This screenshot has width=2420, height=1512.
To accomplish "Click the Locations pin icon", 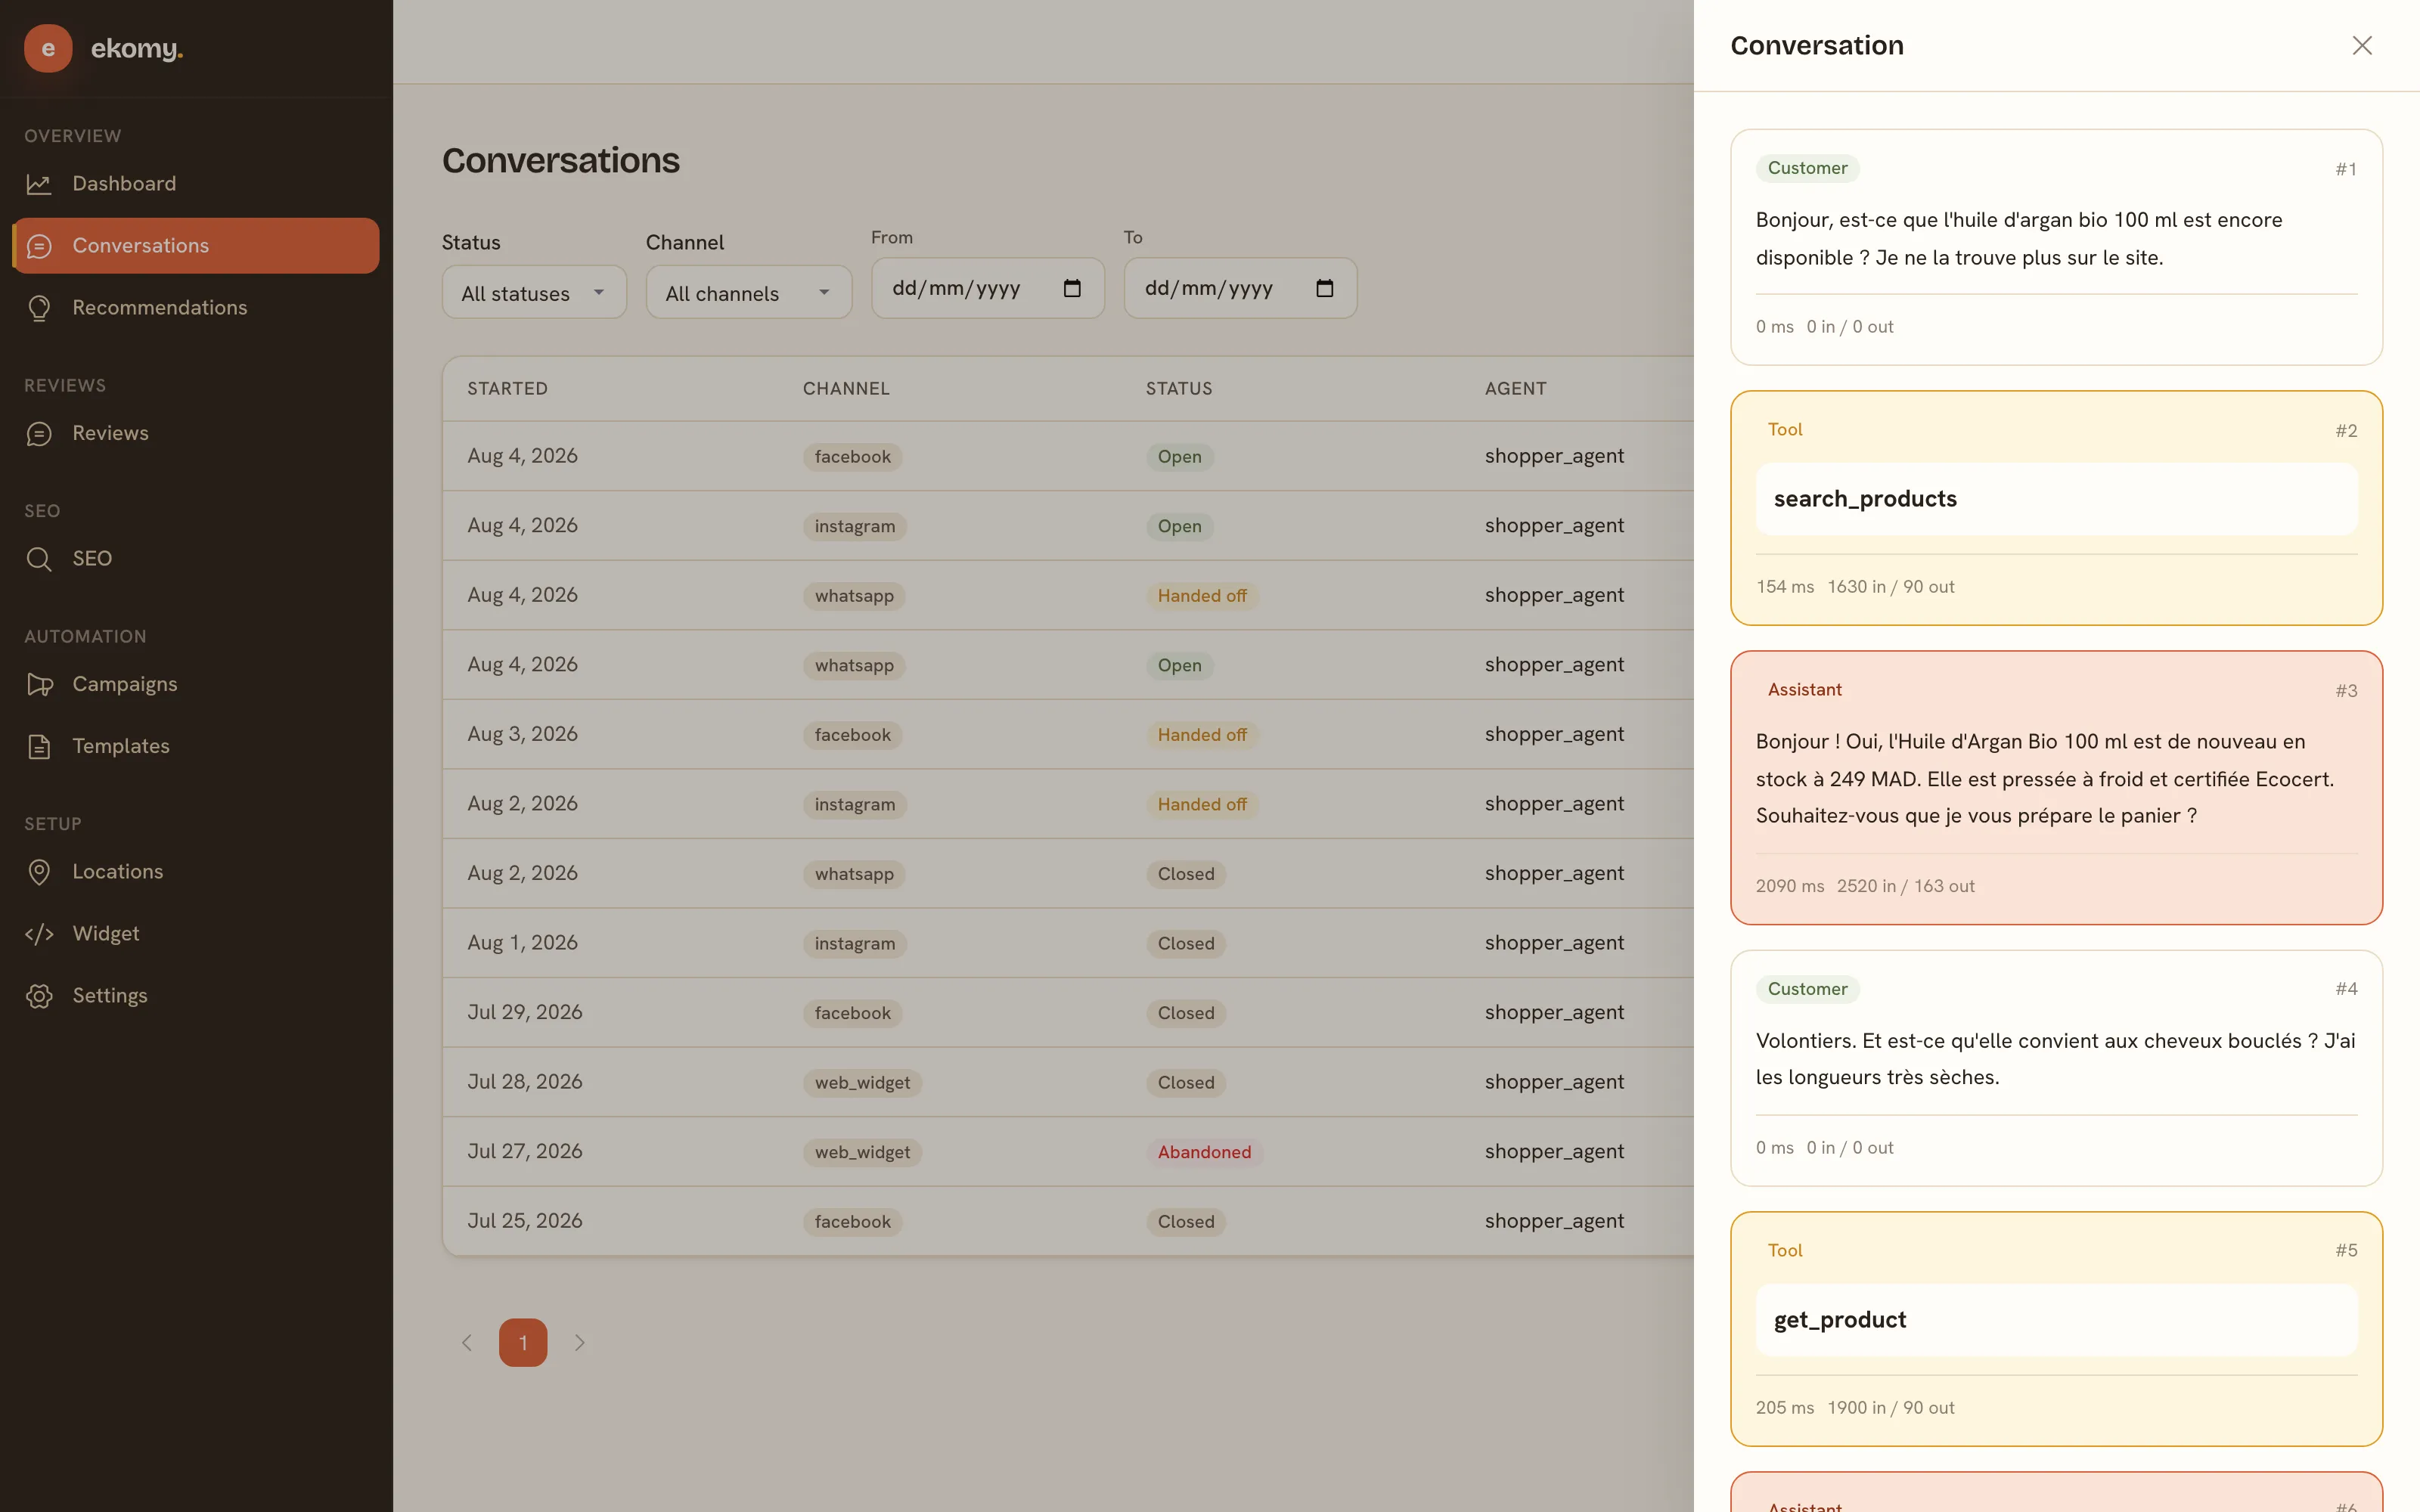I will coord(39,872).
